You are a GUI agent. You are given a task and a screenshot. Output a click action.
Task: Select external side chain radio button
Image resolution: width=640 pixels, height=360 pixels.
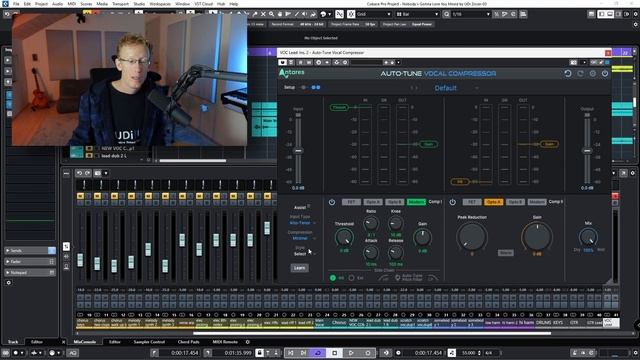pyautogui.click(x=351, y=278)
